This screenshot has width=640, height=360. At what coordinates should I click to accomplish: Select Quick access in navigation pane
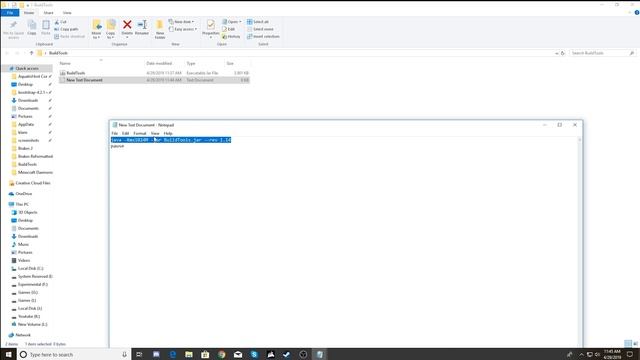coord(27,69)
